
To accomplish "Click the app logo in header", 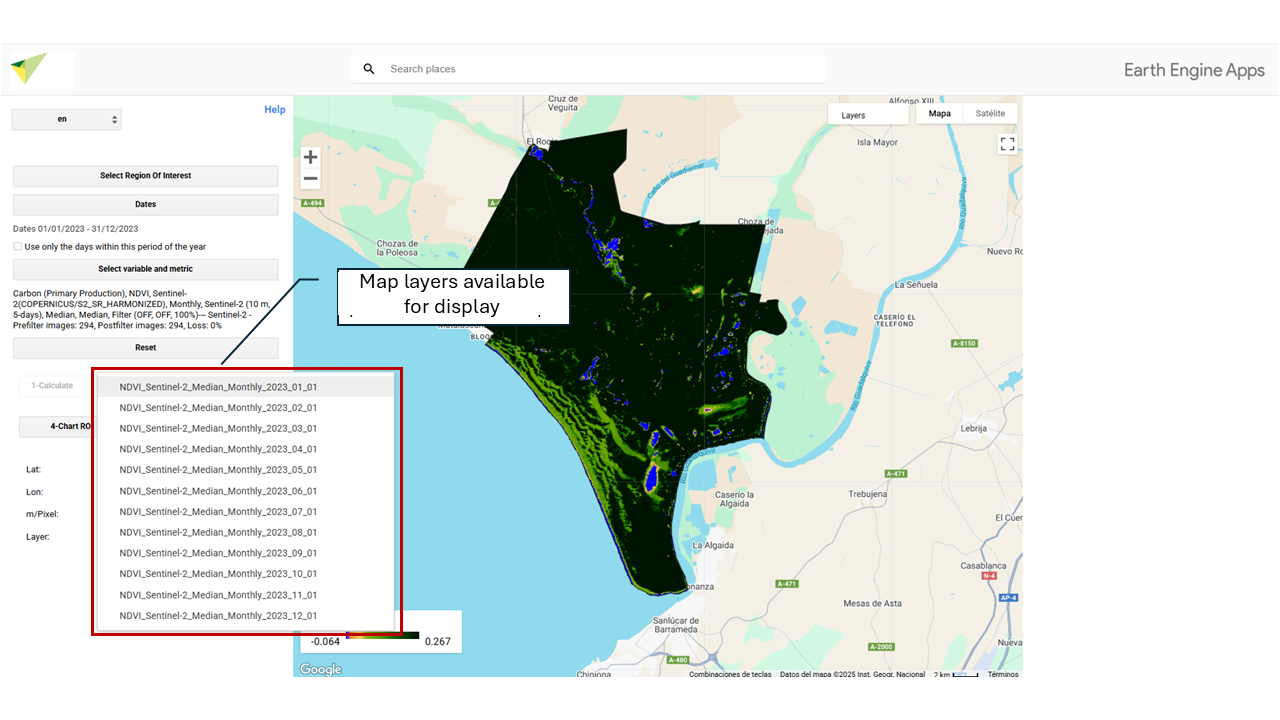I will 29,69.
